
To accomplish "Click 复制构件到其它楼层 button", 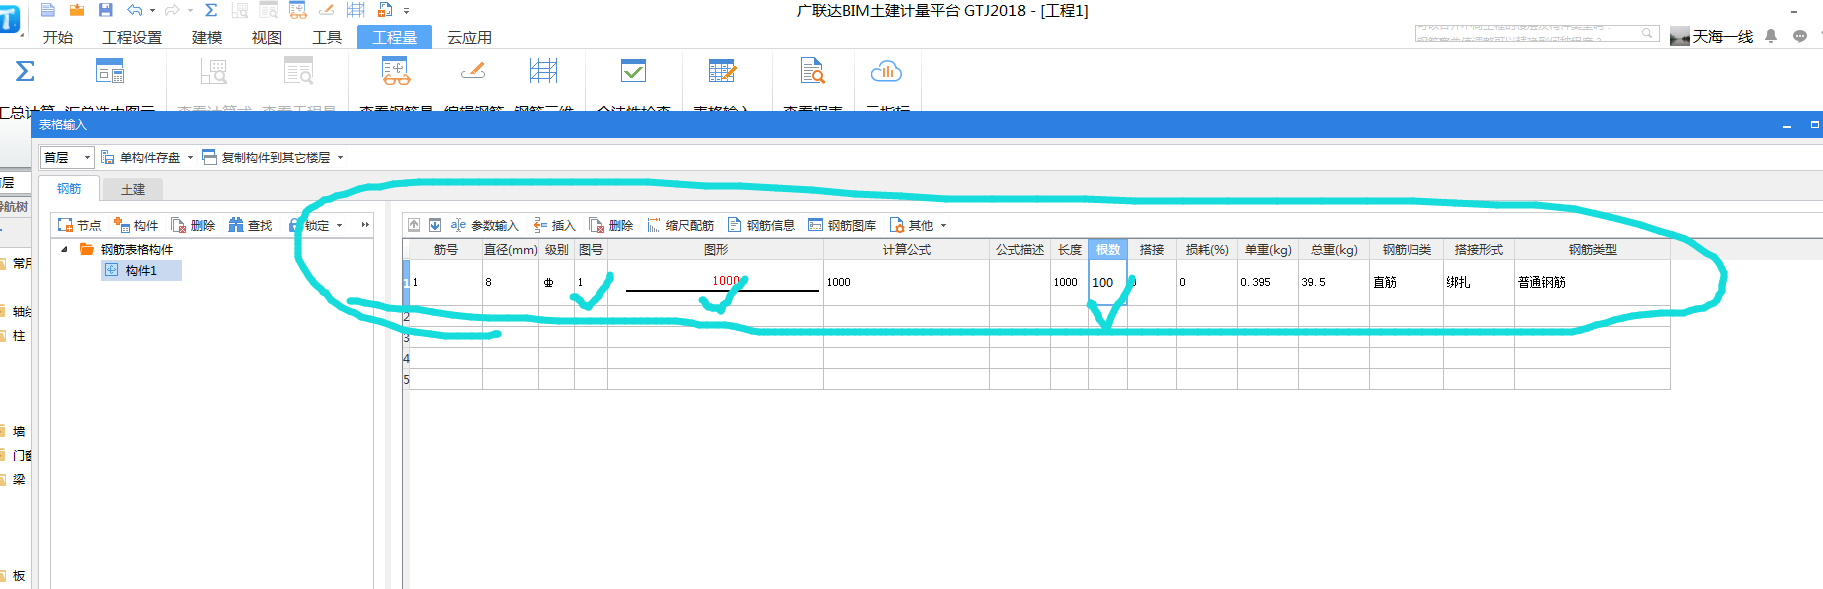I will pos(267,157).
